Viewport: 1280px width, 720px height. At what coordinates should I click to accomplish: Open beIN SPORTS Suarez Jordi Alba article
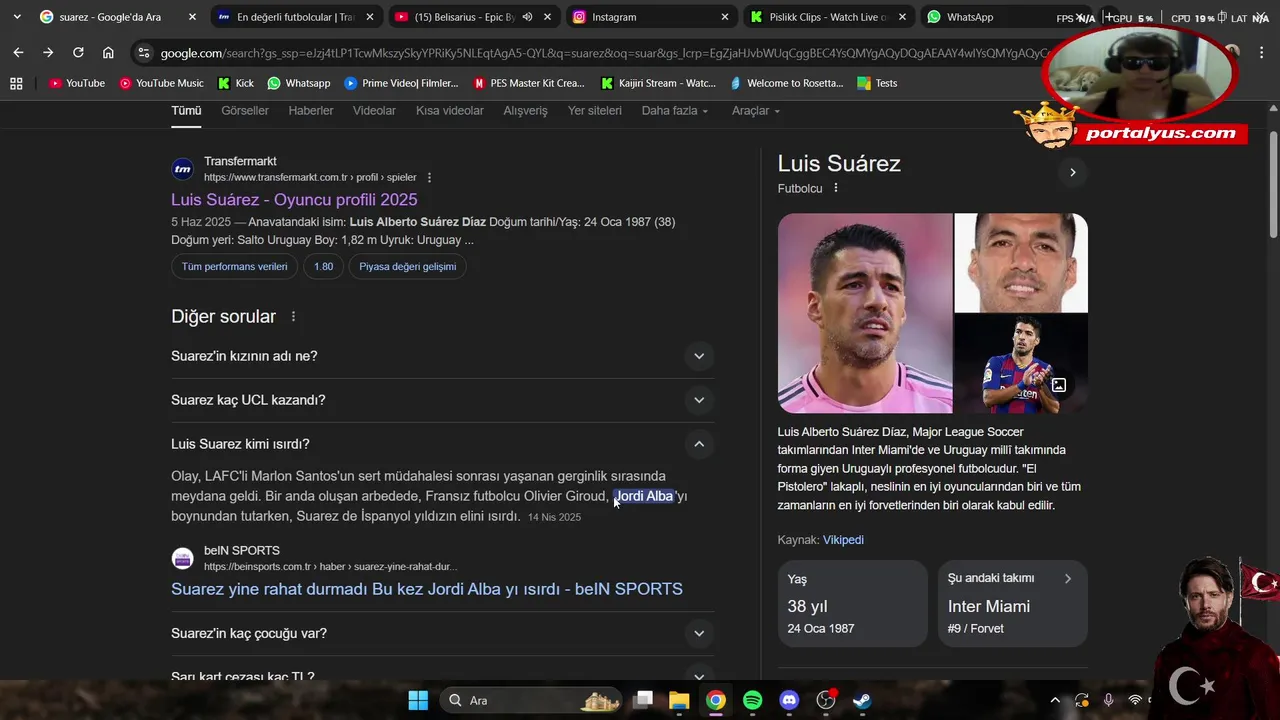[427, 589]
